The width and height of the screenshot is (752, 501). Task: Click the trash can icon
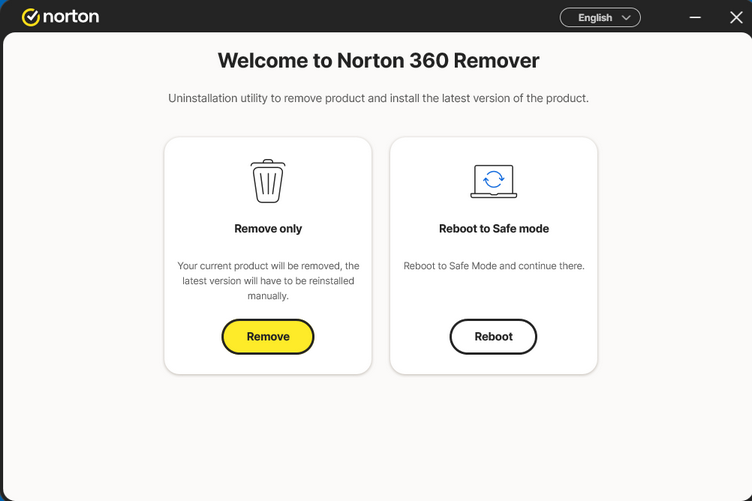click(x=267, y=181)
